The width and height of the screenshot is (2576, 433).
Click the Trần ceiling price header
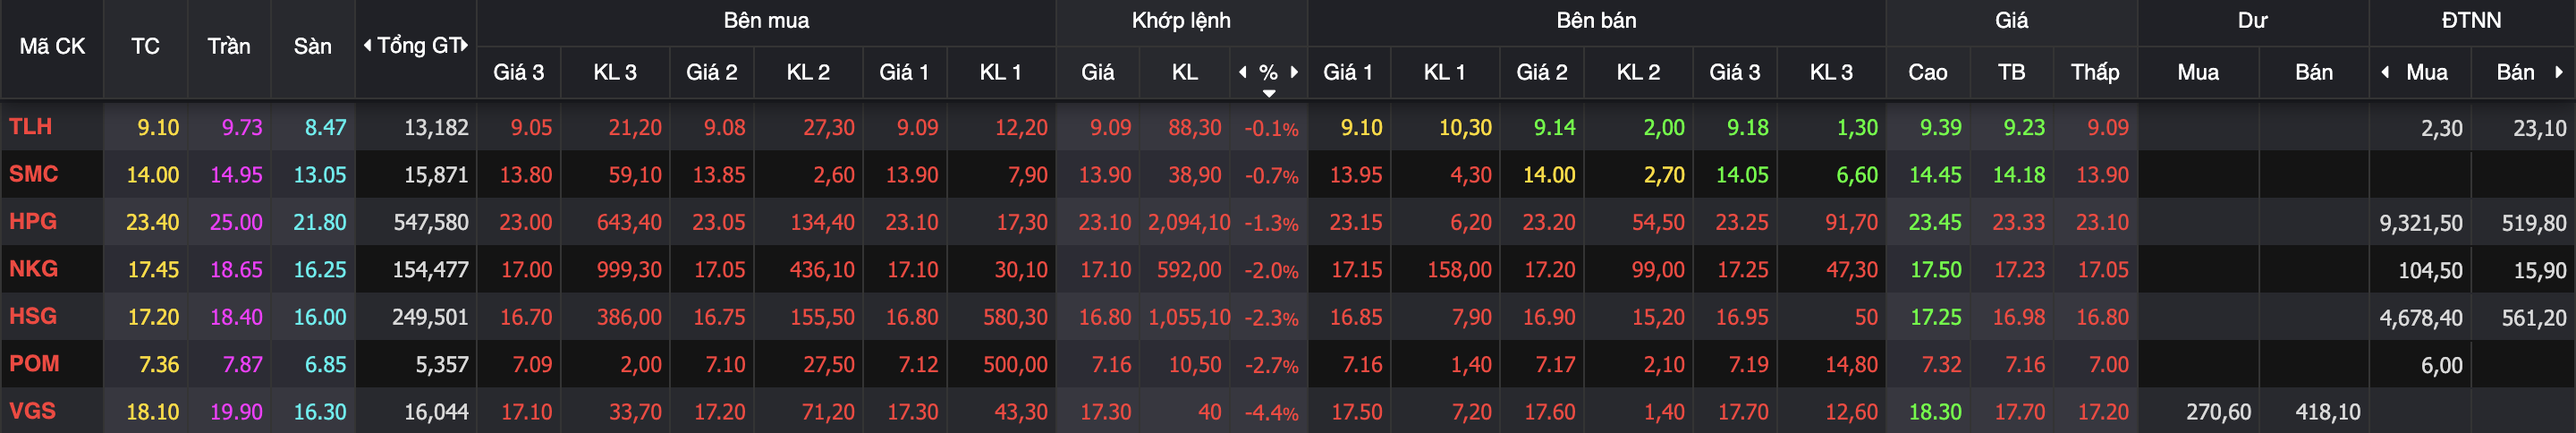point(229,47)
